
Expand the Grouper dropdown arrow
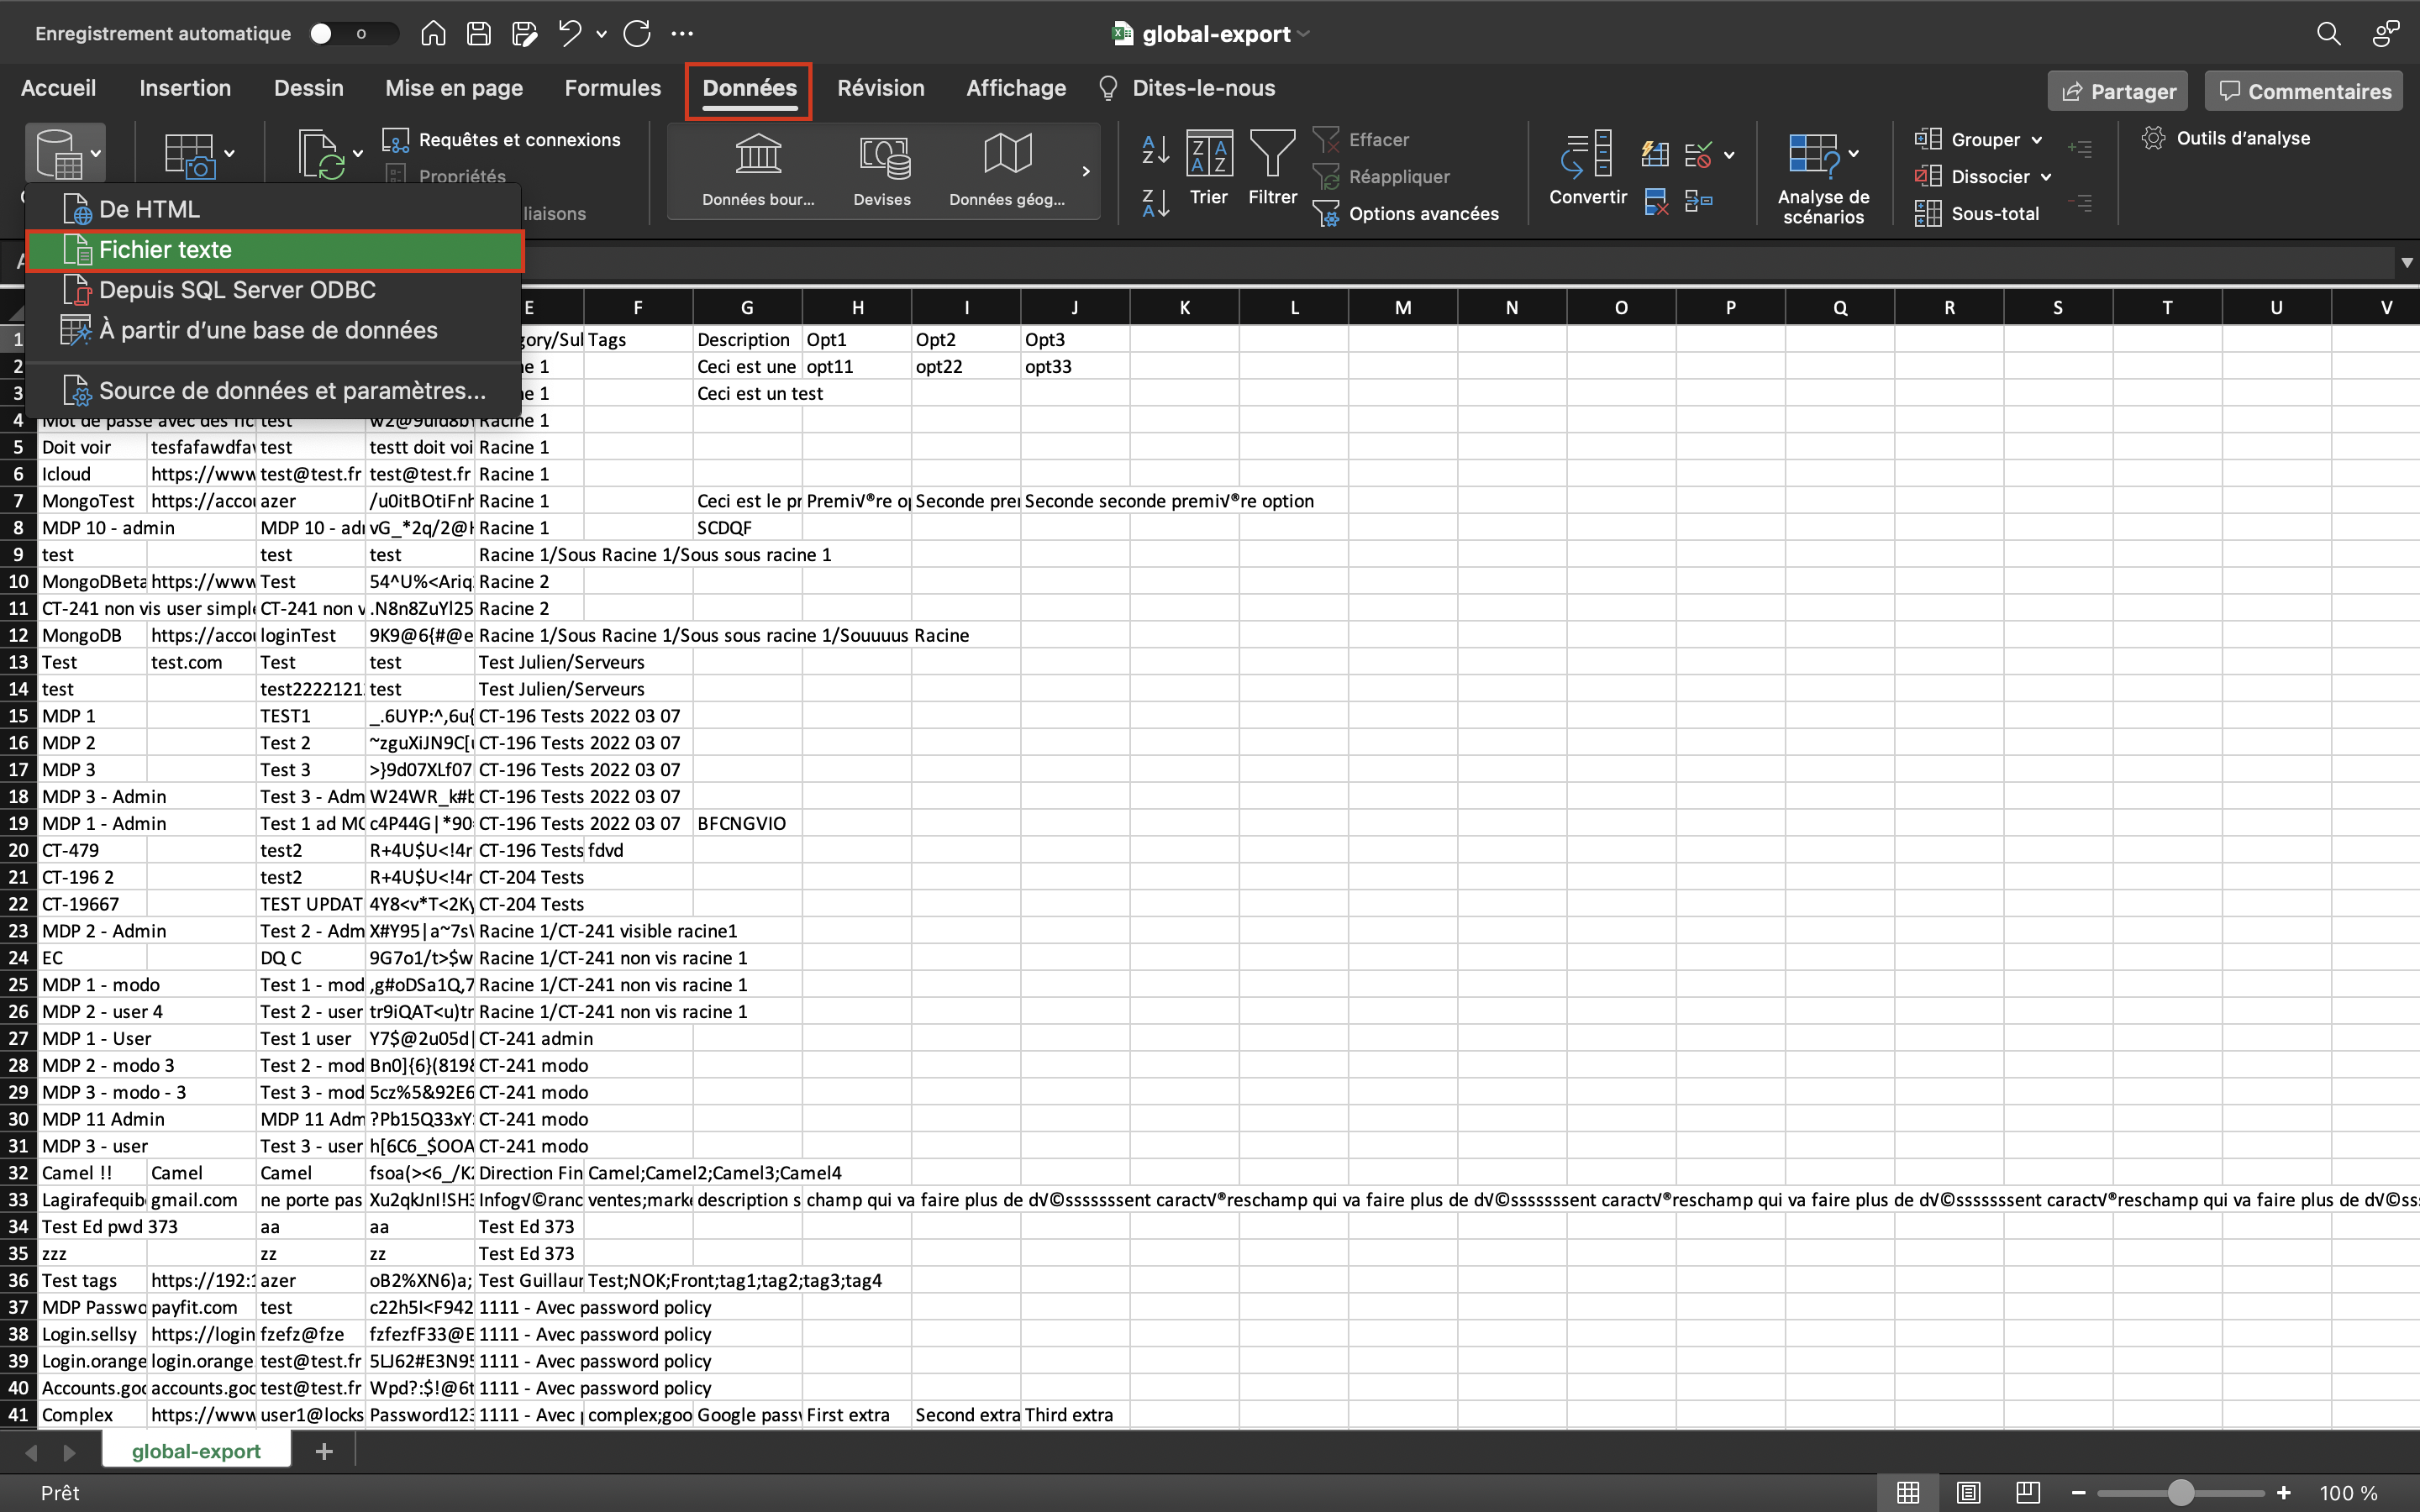[x=2037, y=140]
